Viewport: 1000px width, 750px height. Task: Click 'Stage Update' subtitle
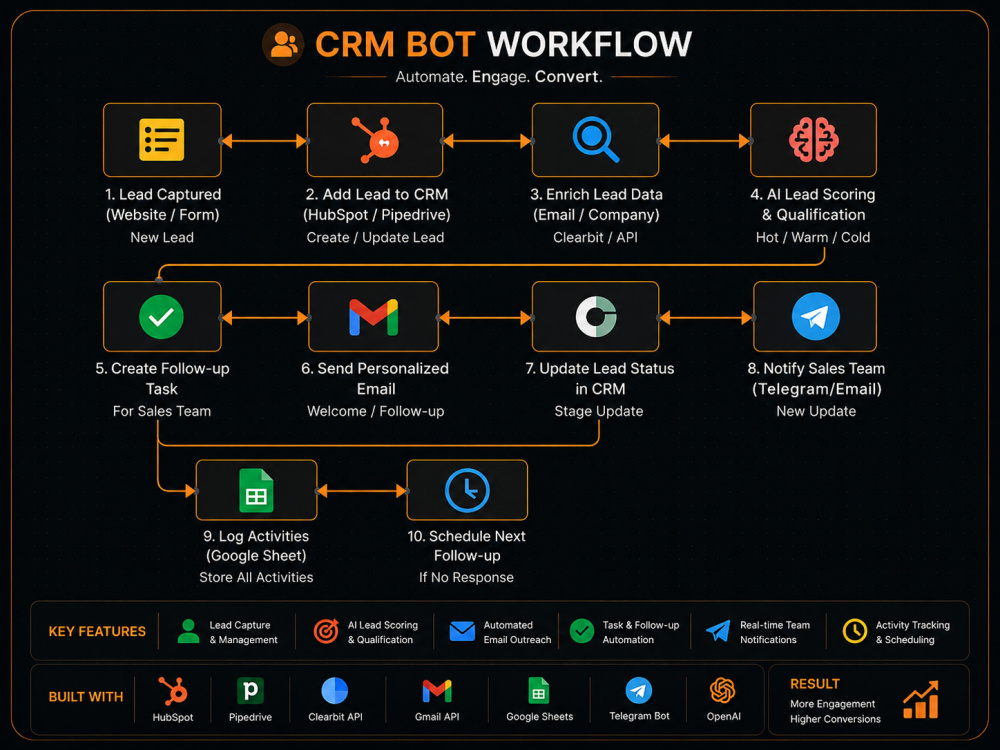pos(598,411)
